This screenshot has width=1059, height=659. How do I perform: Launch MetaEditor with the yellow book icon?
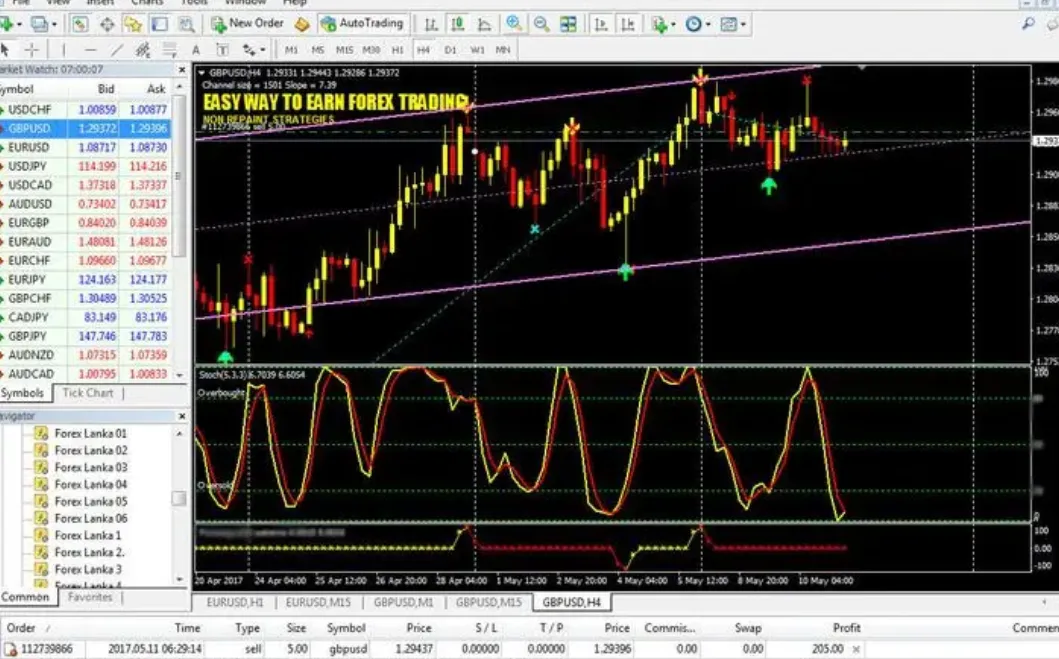click(302, 24)
